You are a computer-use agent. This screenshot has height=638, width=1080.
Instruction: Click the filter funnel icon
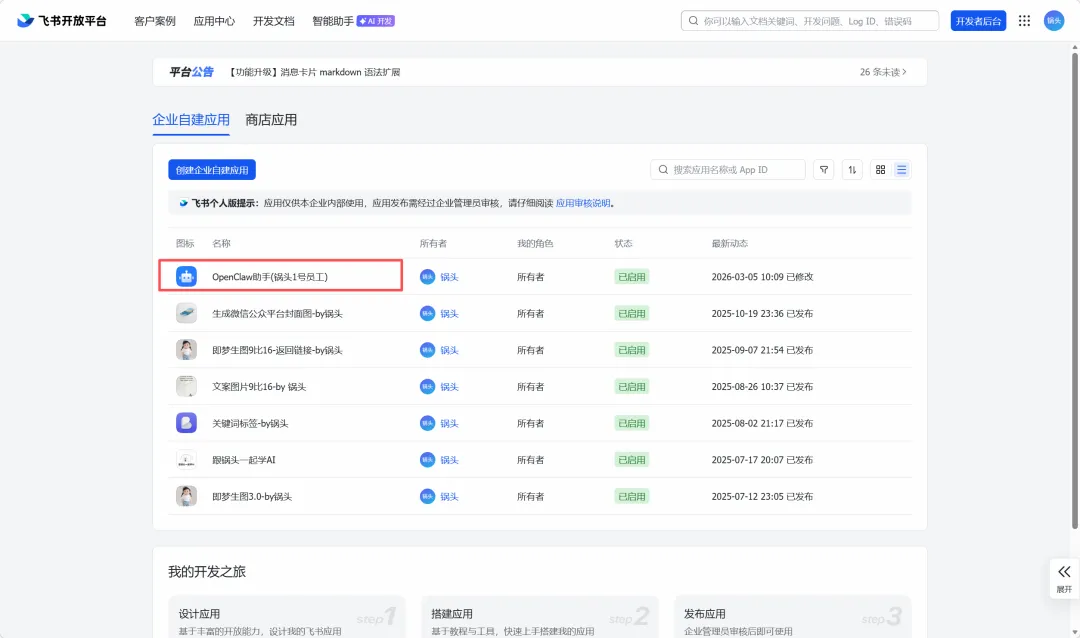824,169
